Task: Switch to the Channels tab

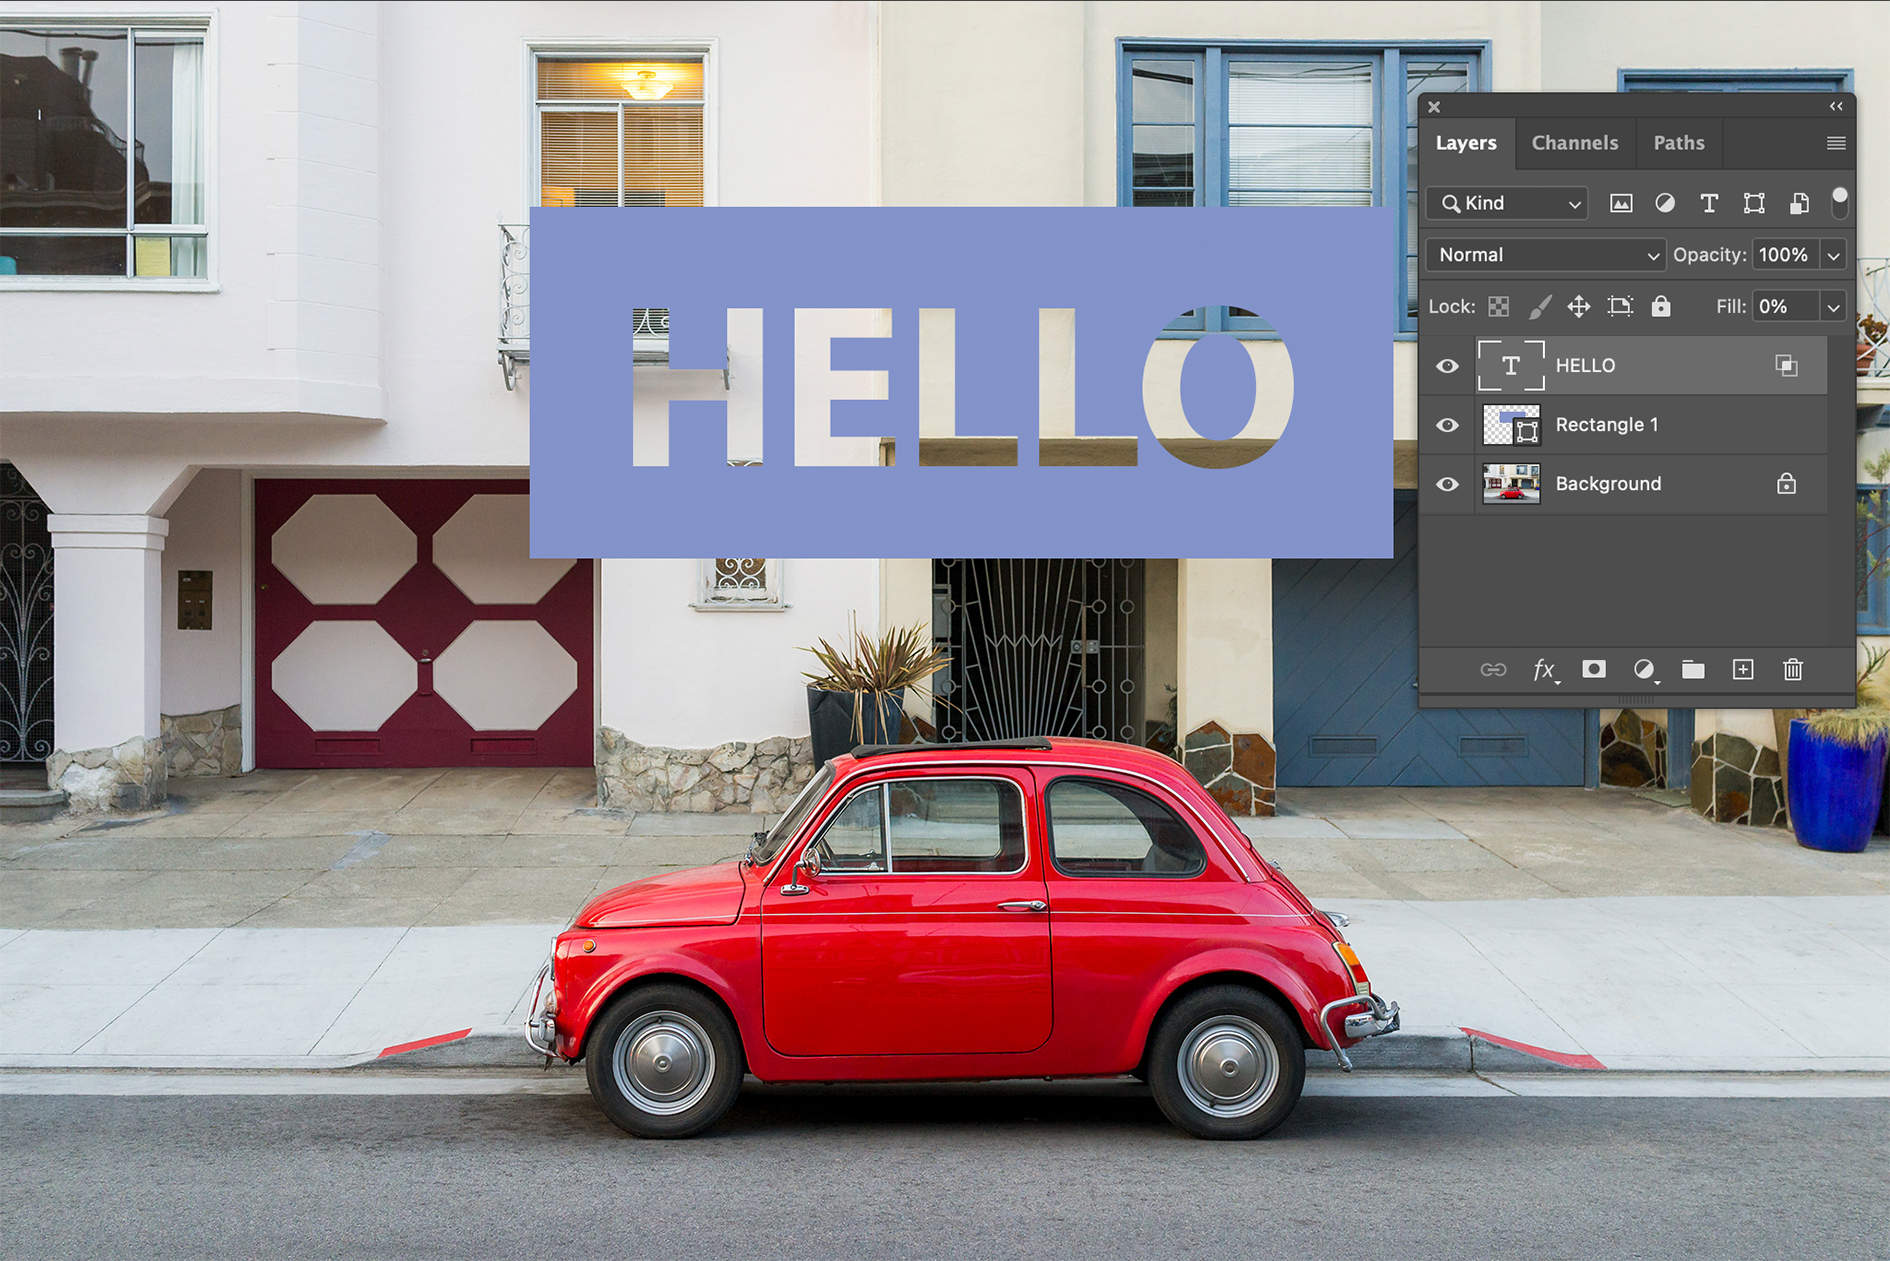Action: (1575, 143)
